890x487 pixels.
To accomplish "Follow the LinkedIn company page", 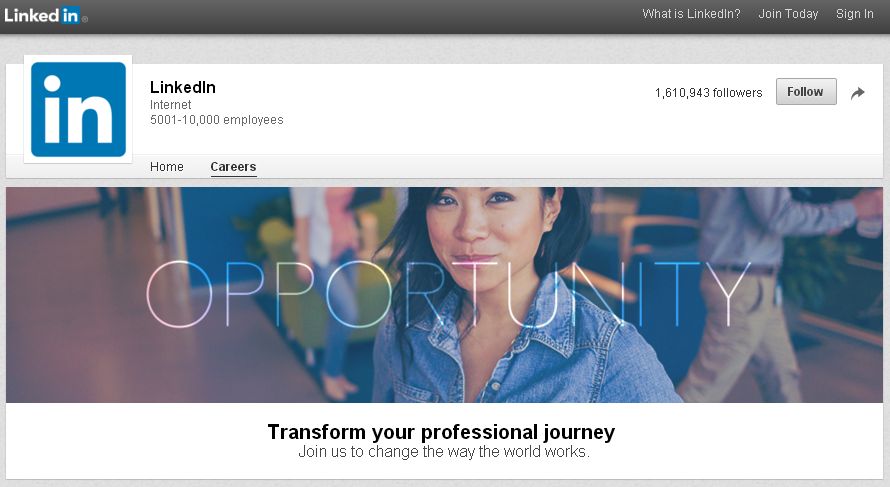I will (806, 92).
